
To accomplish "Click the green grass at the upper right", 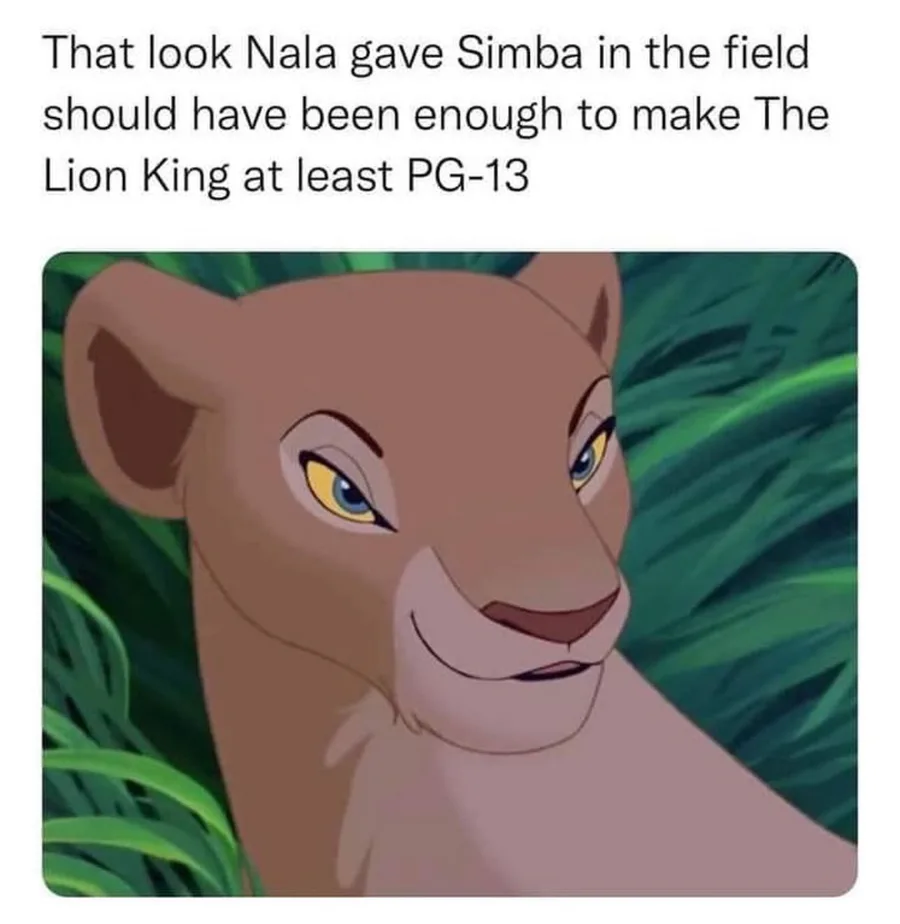I will coord(743,365).
